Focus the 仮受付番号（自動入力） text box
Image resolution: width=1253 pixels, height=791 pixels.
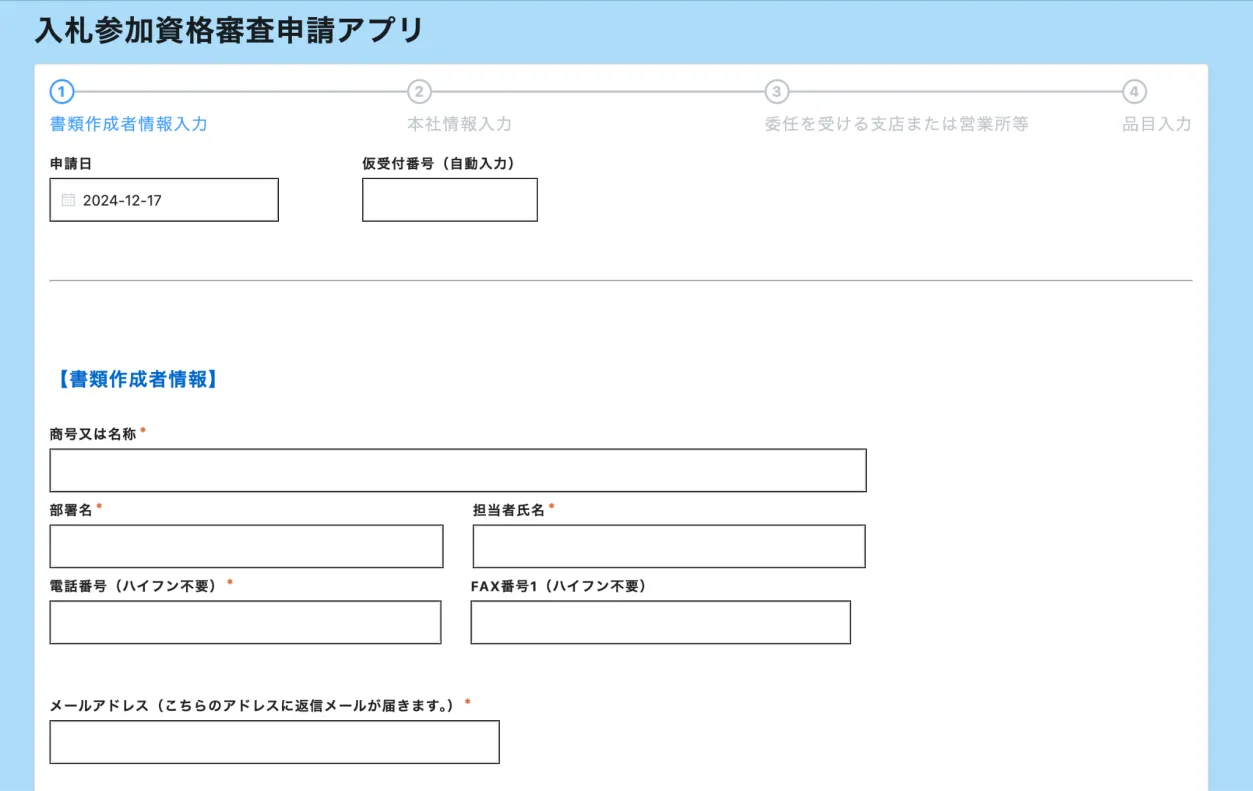(449, 200)
